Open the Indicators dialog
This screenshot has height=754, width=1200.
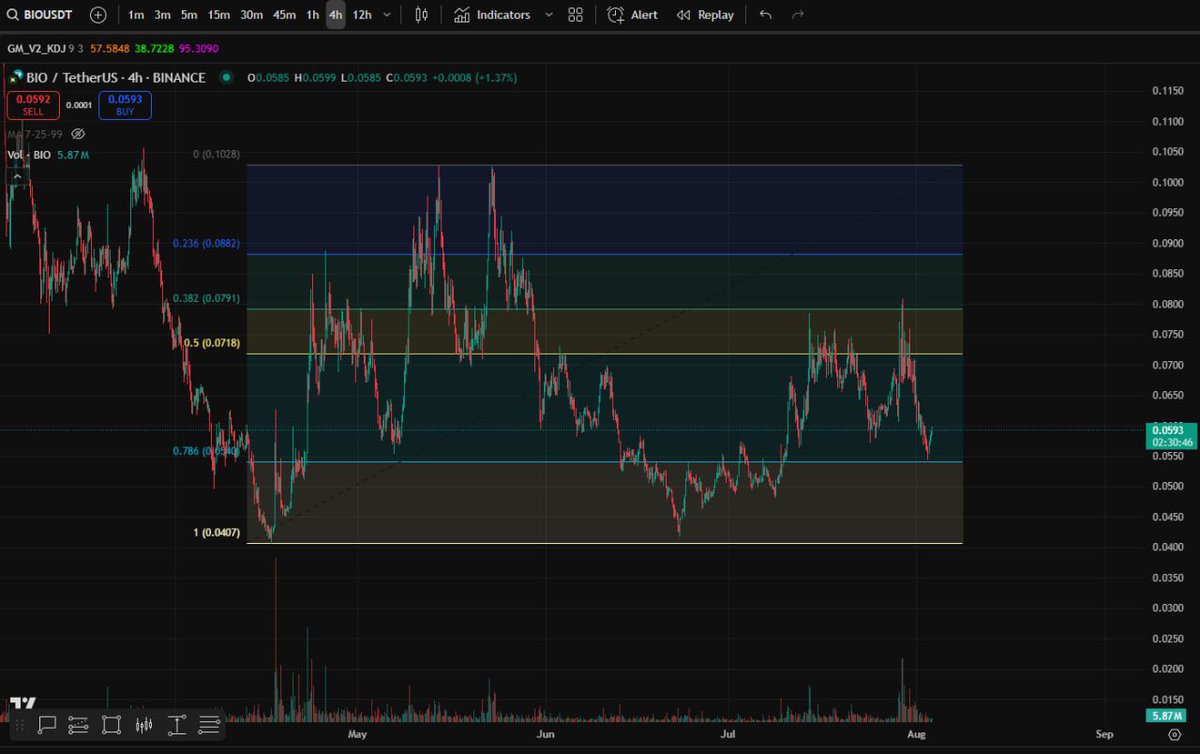492,15
